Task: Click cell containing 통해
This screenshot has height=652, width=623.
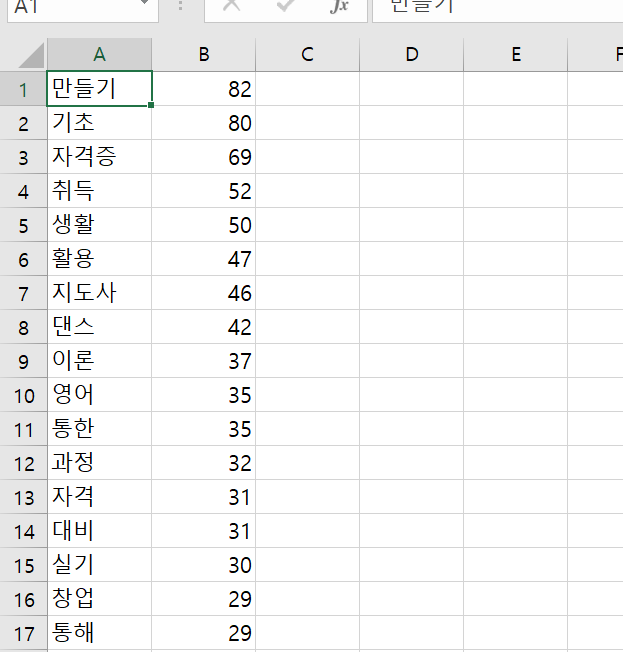Action: coord(99,634)
